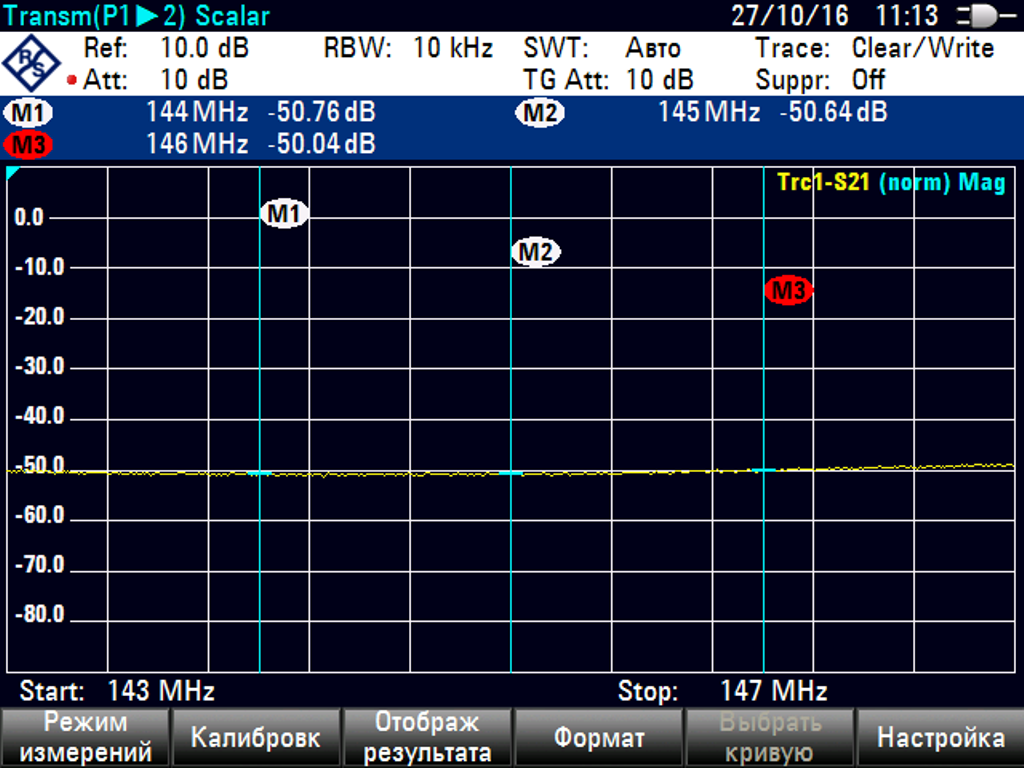Select the red M3 marker badge in header
1024x768 pixels.
pyautogui.click(x=30, y=145)
